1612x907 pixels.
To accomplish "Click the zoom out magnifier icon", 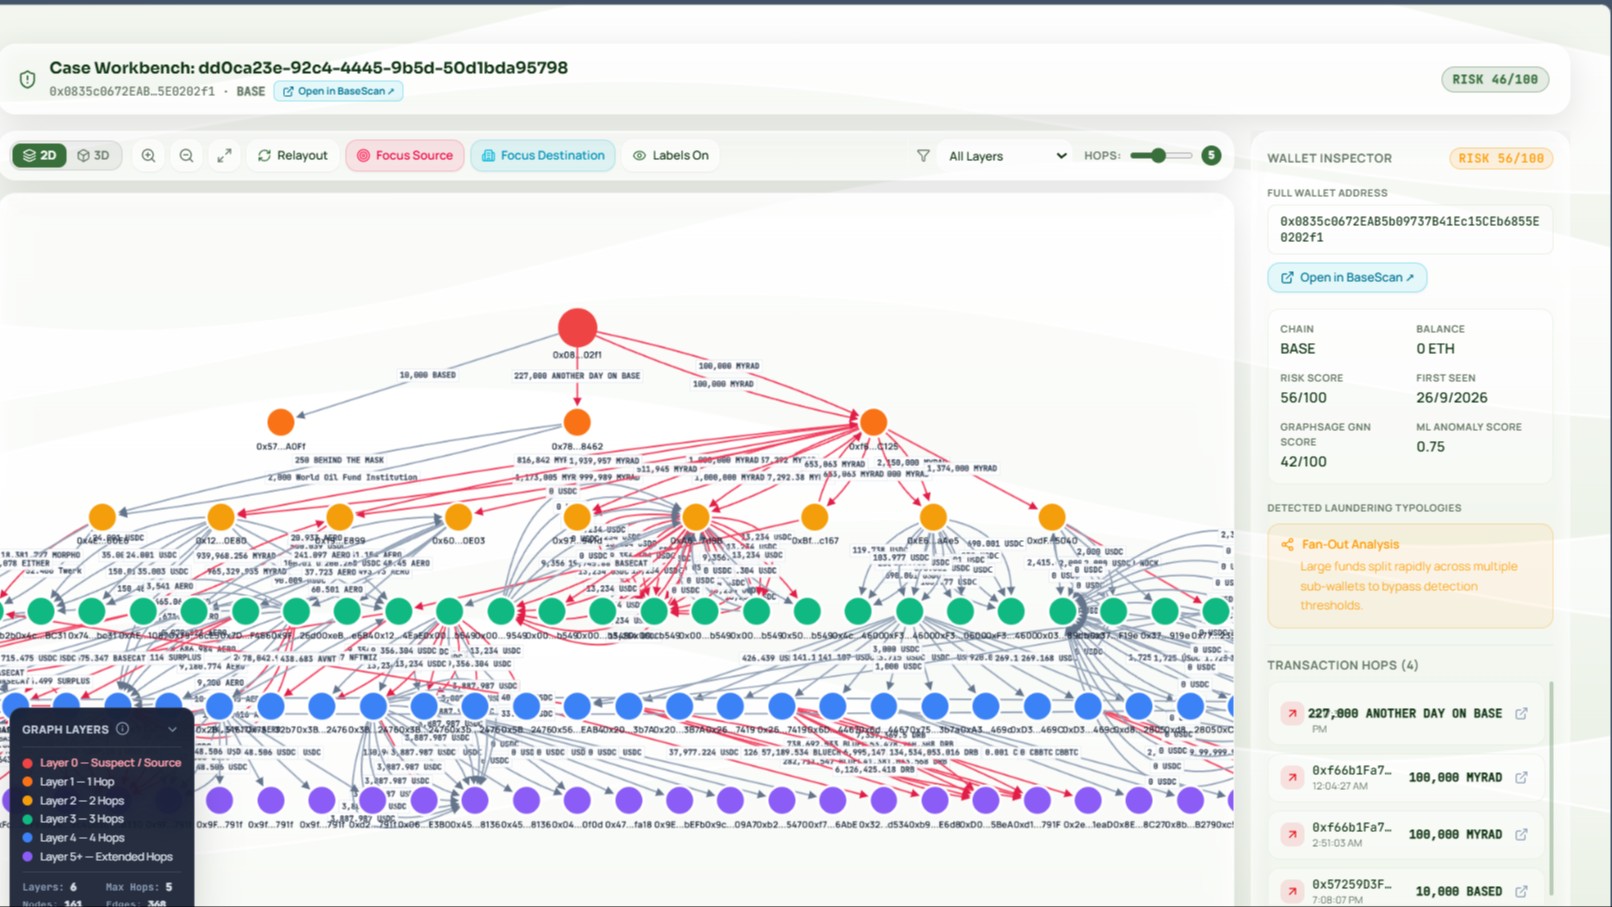I will [186, 156].
